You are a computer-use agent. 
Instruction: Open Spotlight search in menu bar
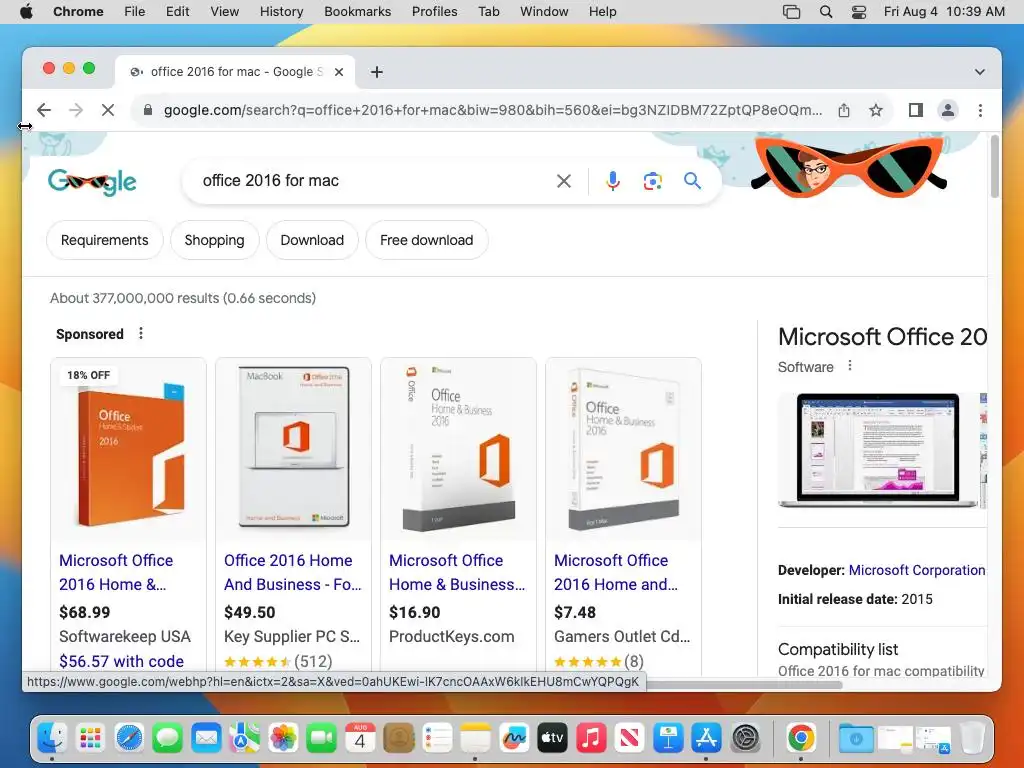pos(825,12)
